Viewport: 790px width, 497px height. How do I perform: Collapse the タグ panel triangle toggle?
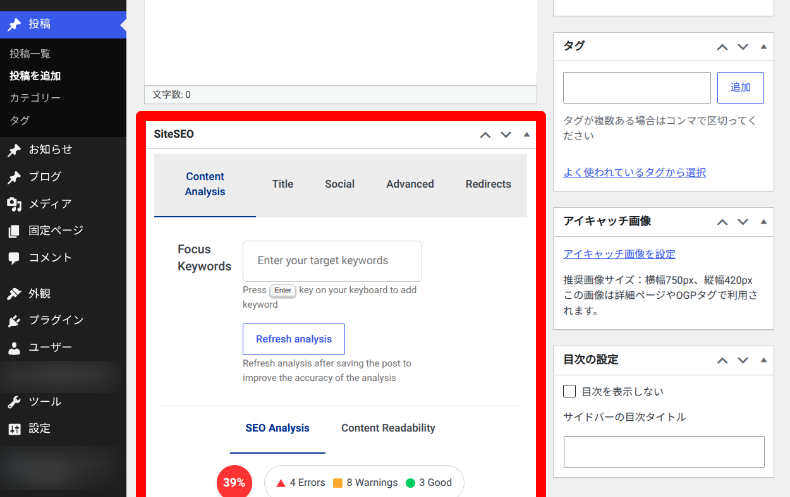[x=764, y=47]
